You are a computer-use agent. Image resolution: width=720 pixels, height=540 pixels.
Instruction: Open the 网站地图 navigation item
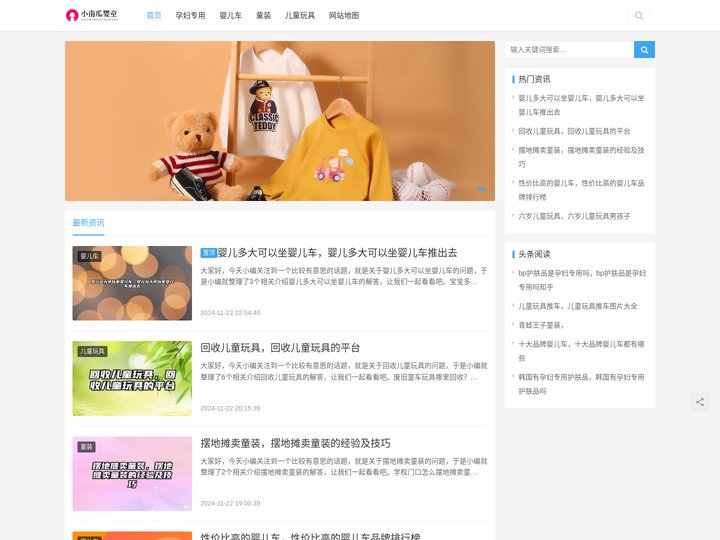pos(344,16)
